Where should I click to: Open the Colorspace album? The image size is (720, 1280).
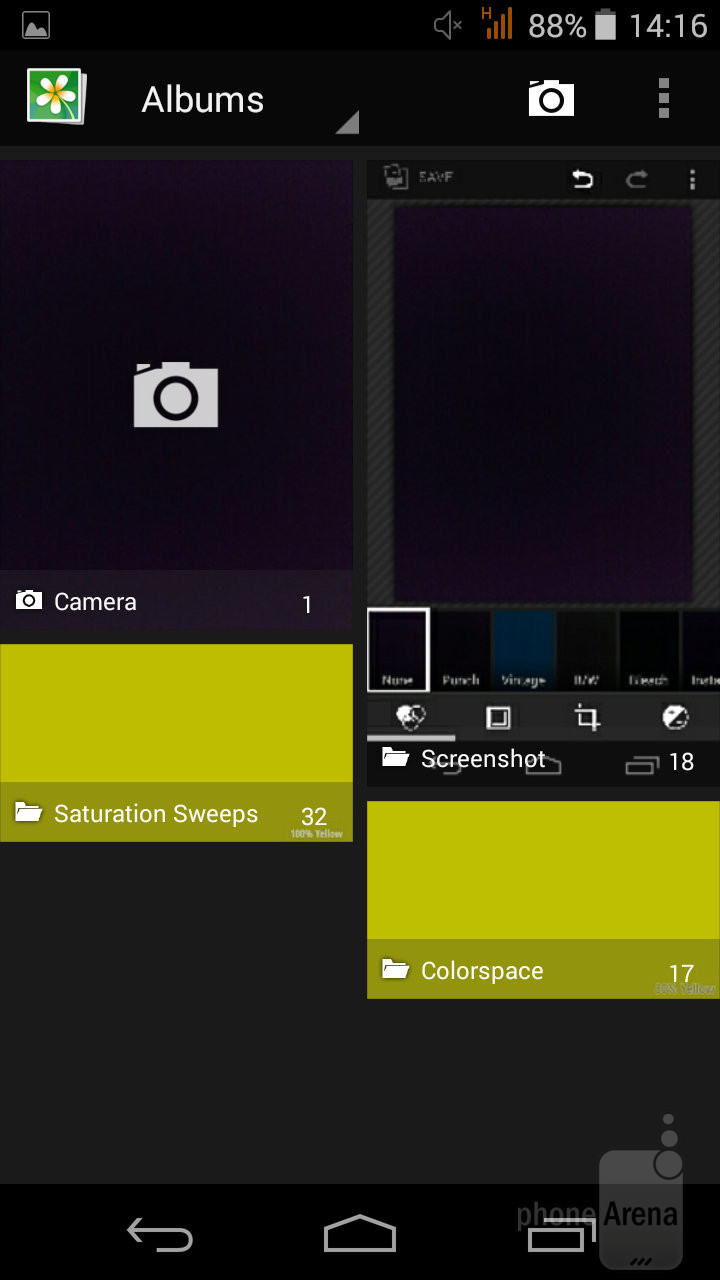543,869
